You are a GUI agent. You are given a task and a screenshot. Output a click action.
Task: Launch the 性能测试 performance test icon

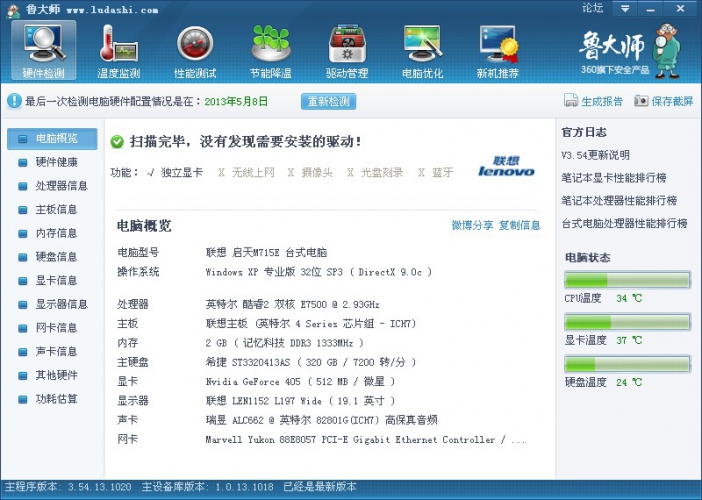coord(195,50)
